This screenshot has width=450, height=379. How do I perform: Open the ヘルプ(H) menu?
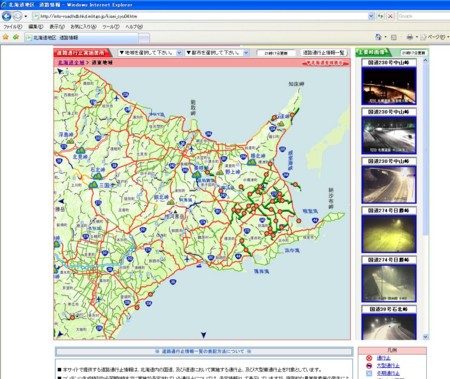134,27
